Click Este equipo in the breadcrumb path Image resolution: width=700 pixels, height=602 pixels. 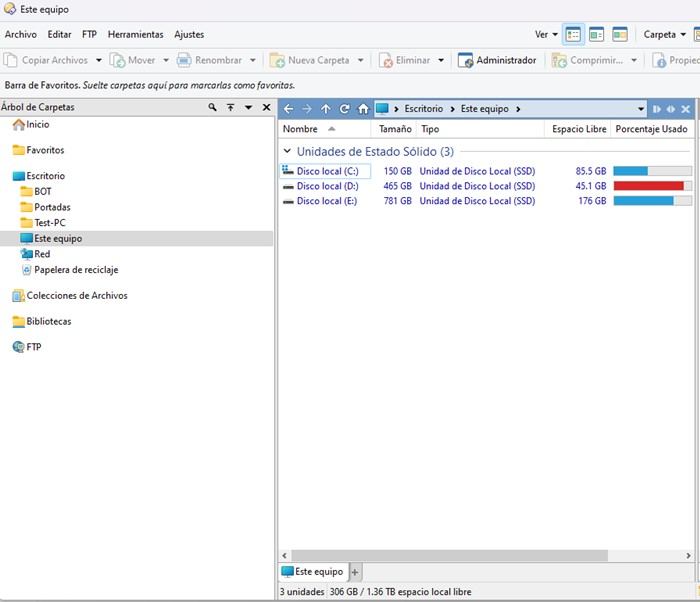point(485,109)
